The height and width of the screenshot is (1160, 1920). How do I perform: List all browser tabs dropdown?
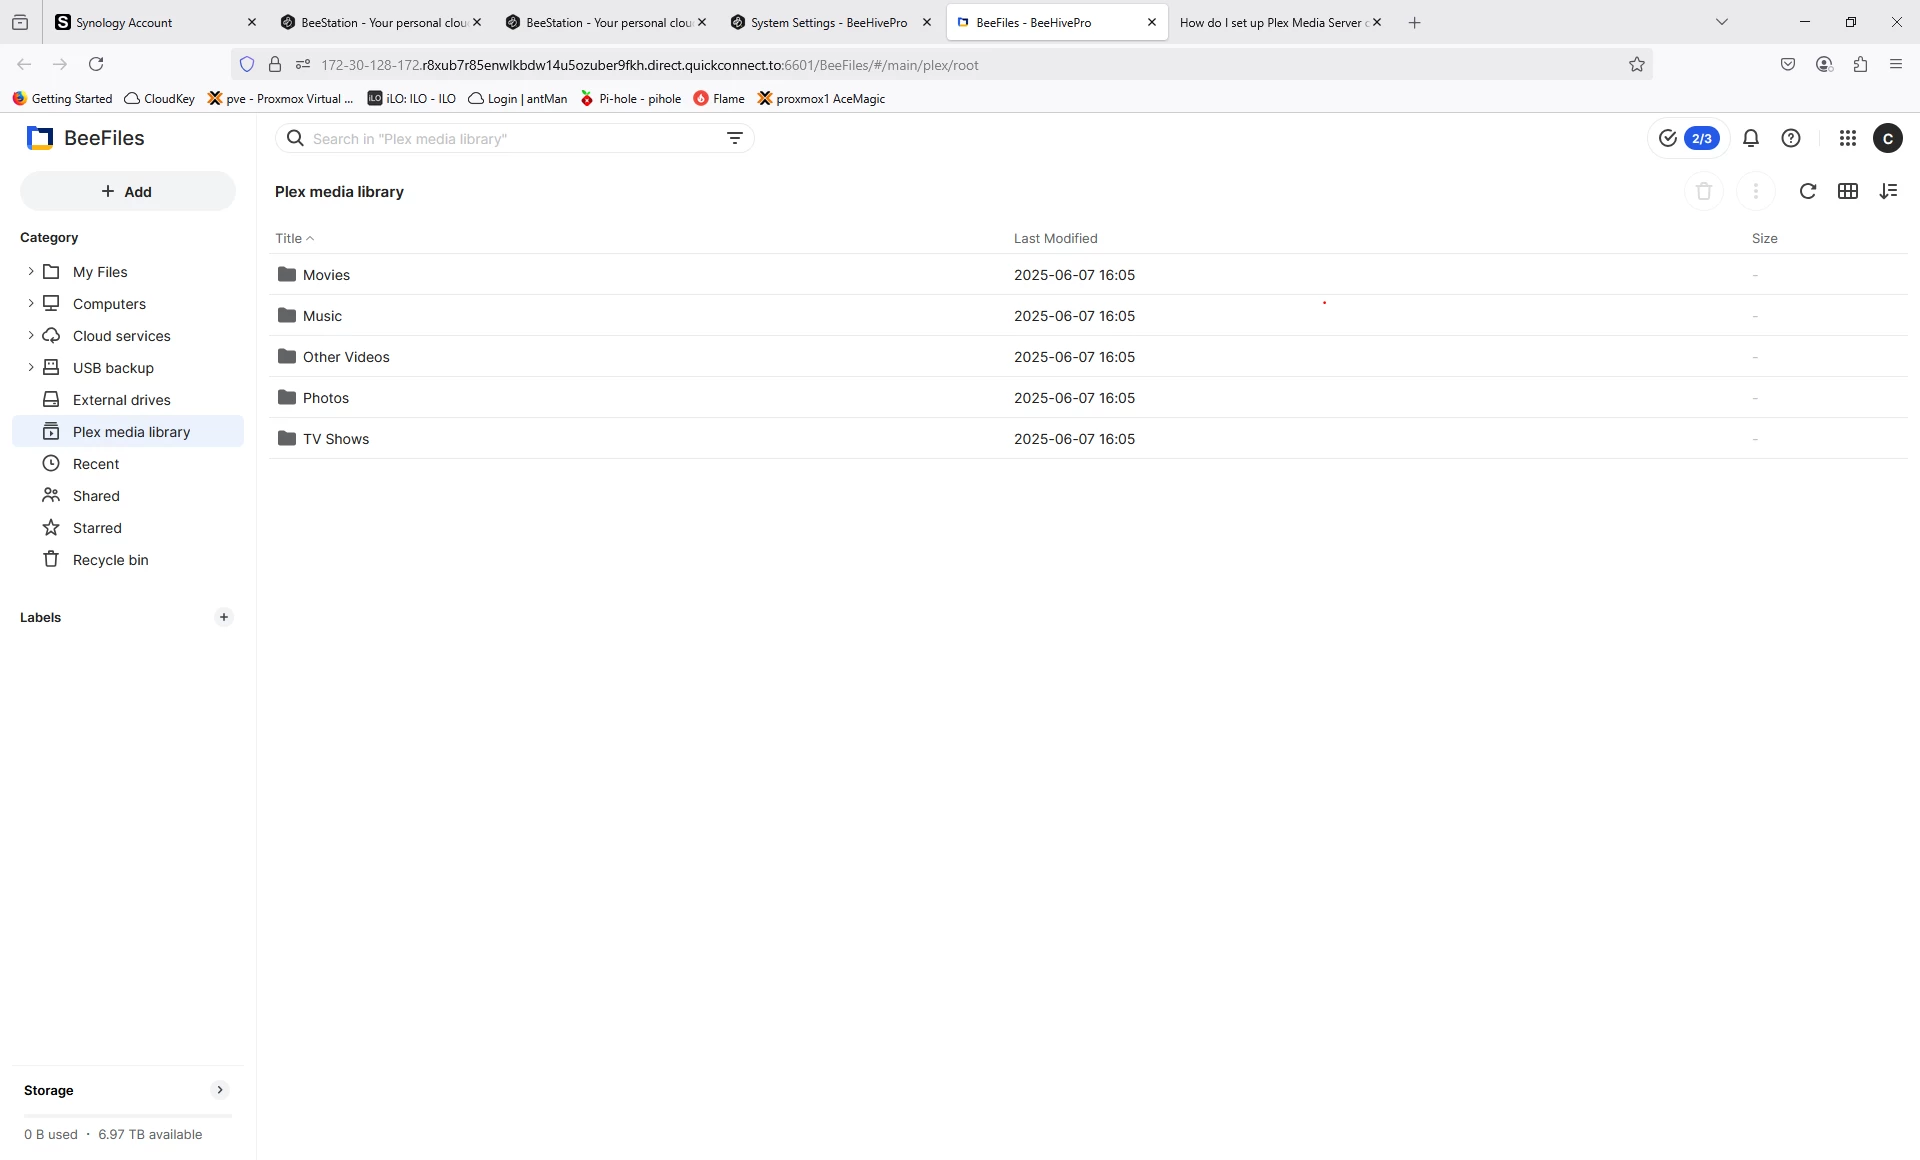(x=1722, y=22)
